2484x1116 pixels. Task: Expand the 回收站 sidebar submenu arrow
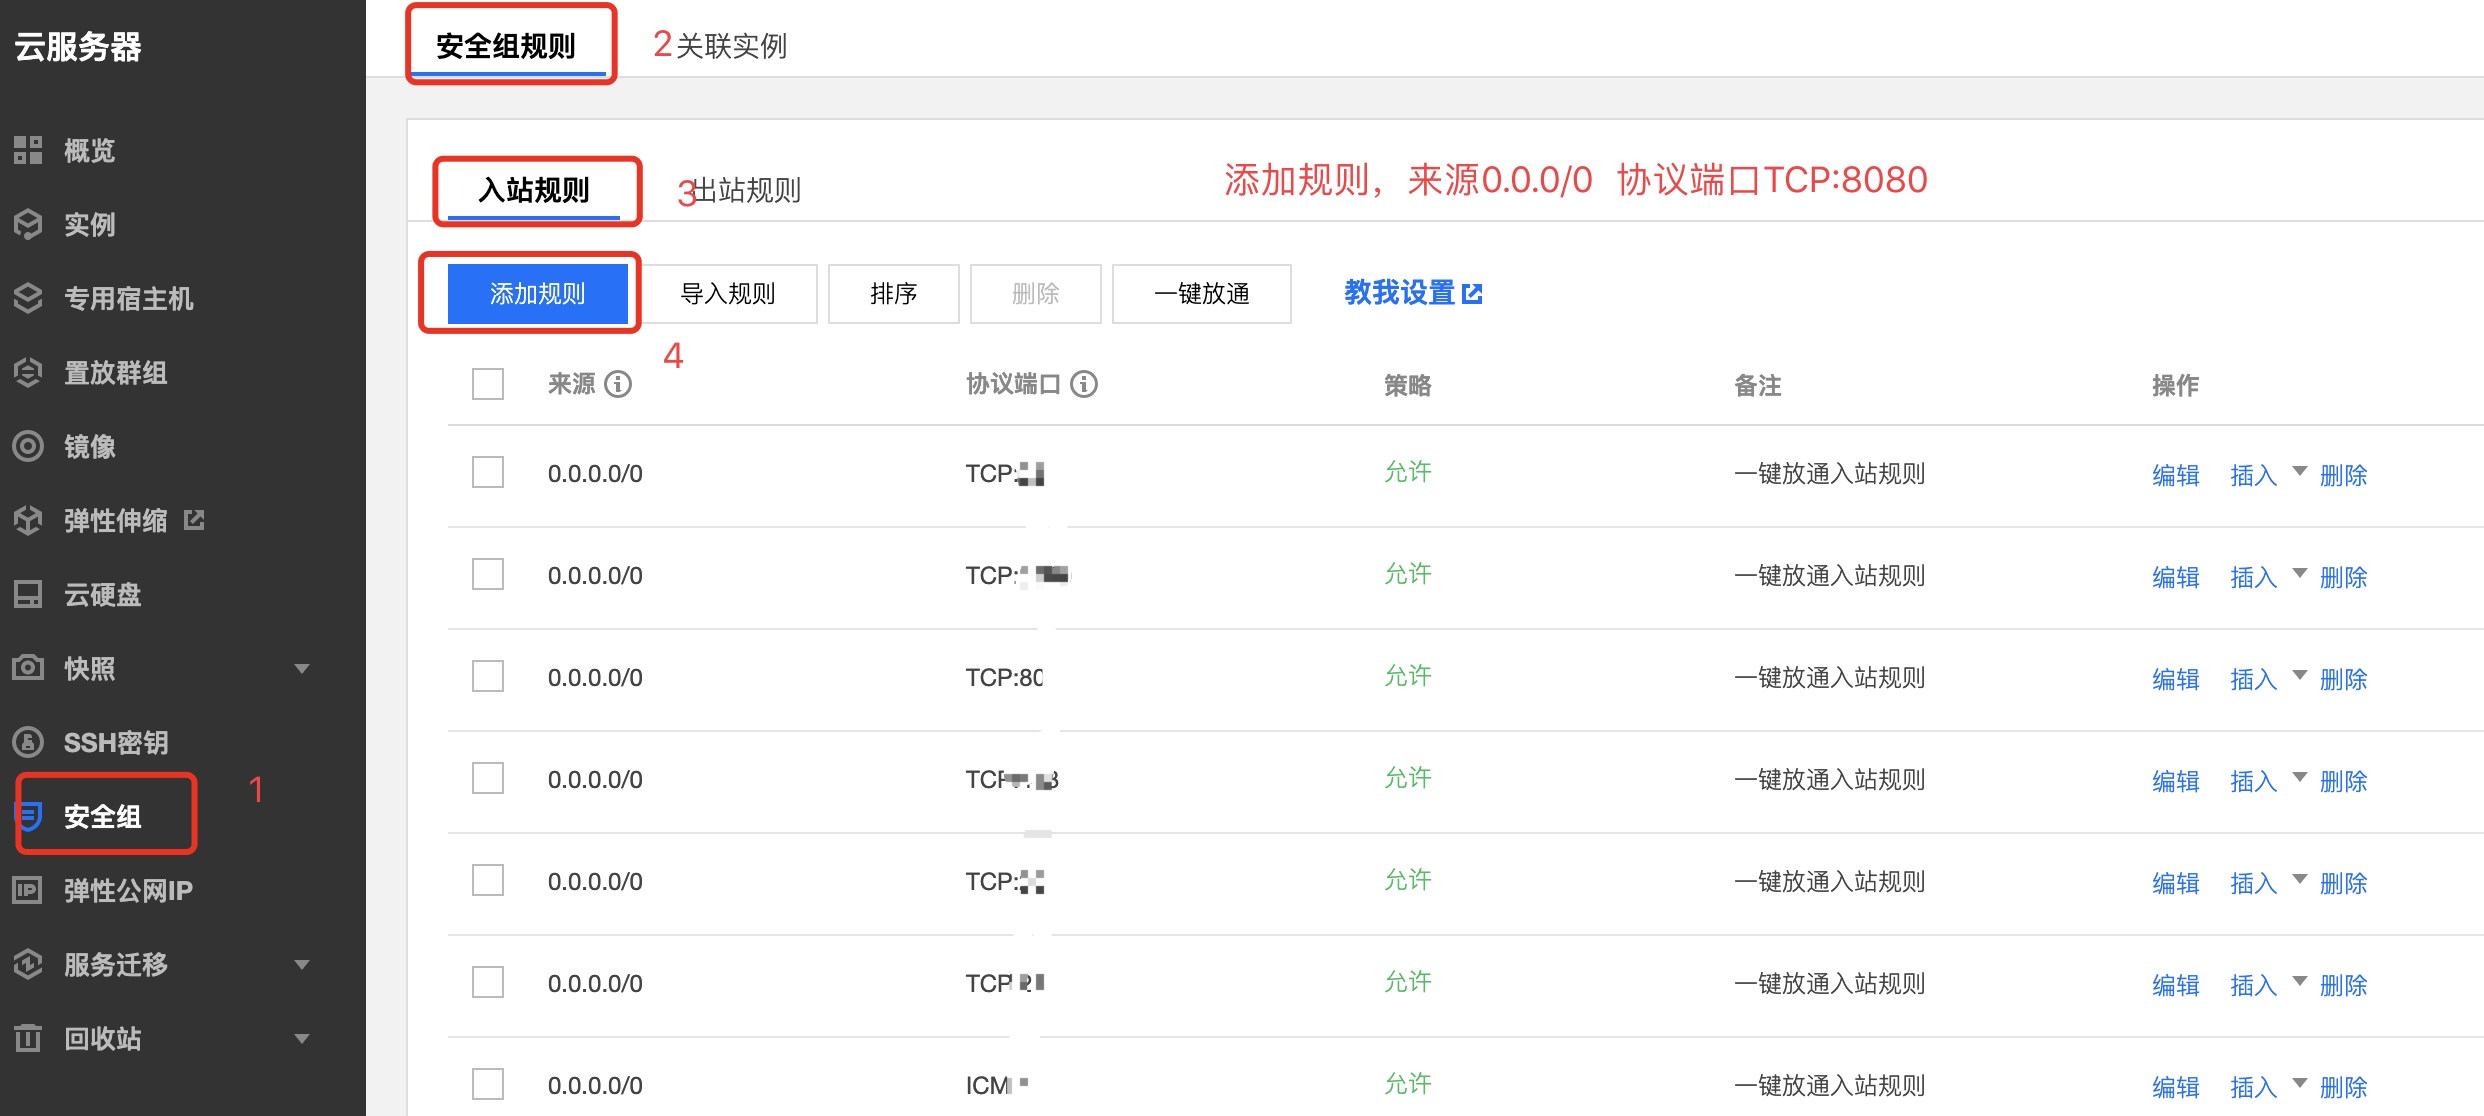point(302,1038)
